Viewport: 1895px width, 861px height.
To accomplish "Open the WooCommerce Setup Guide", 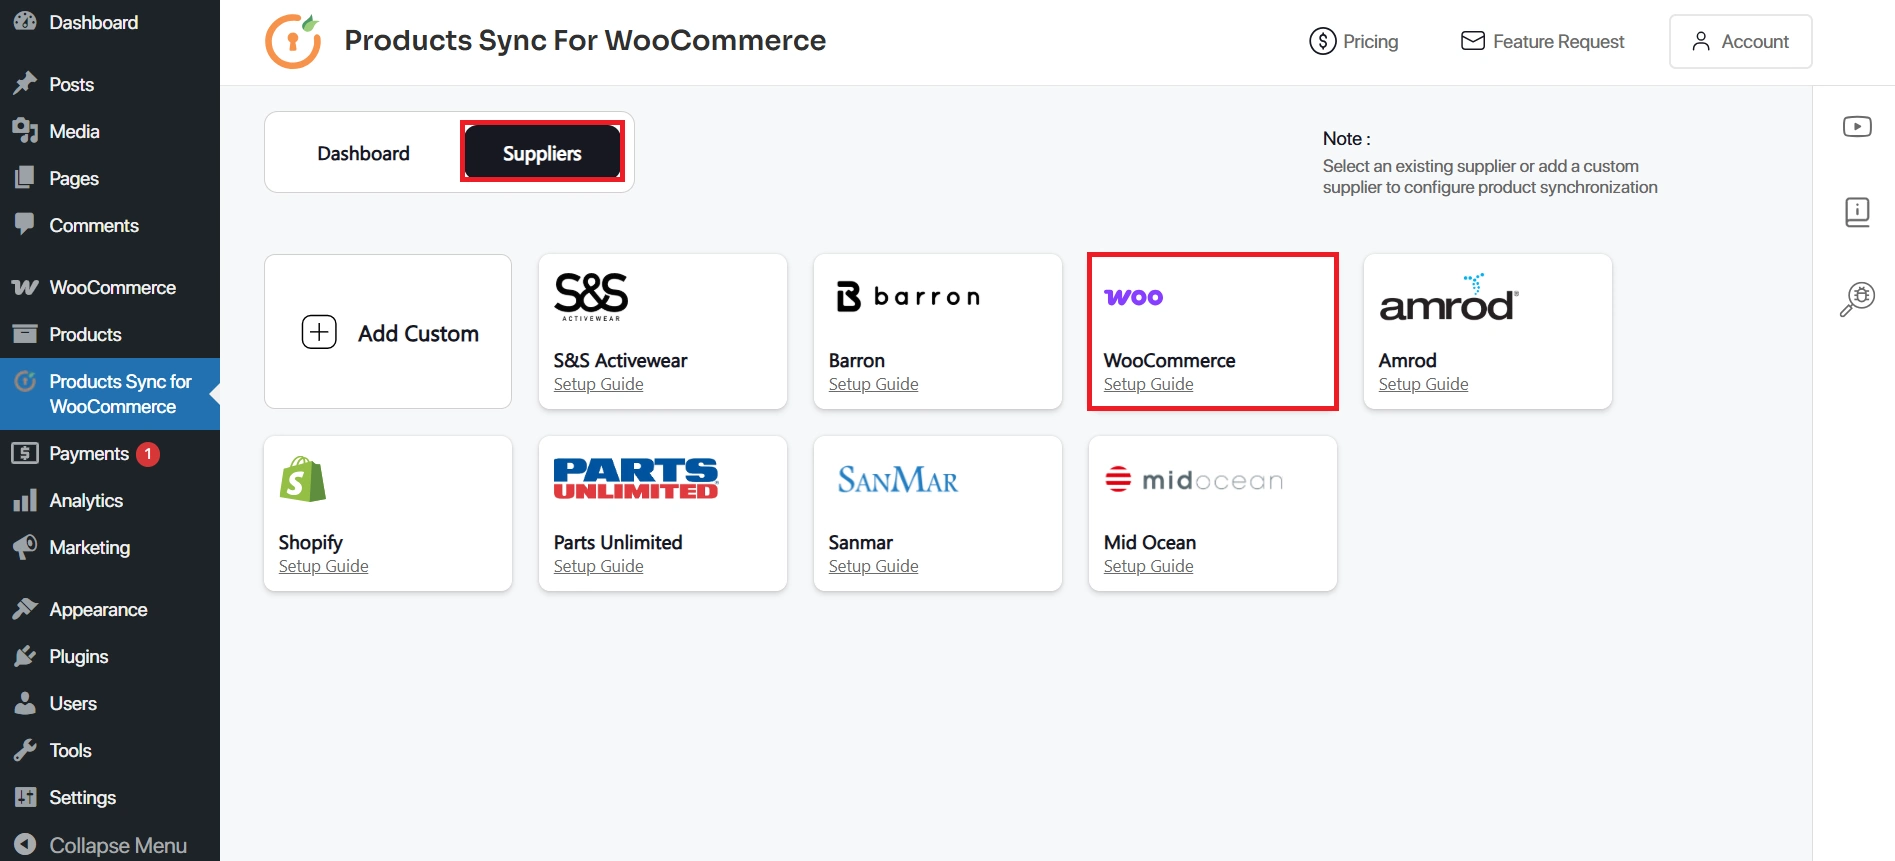I will [1147, 383].
